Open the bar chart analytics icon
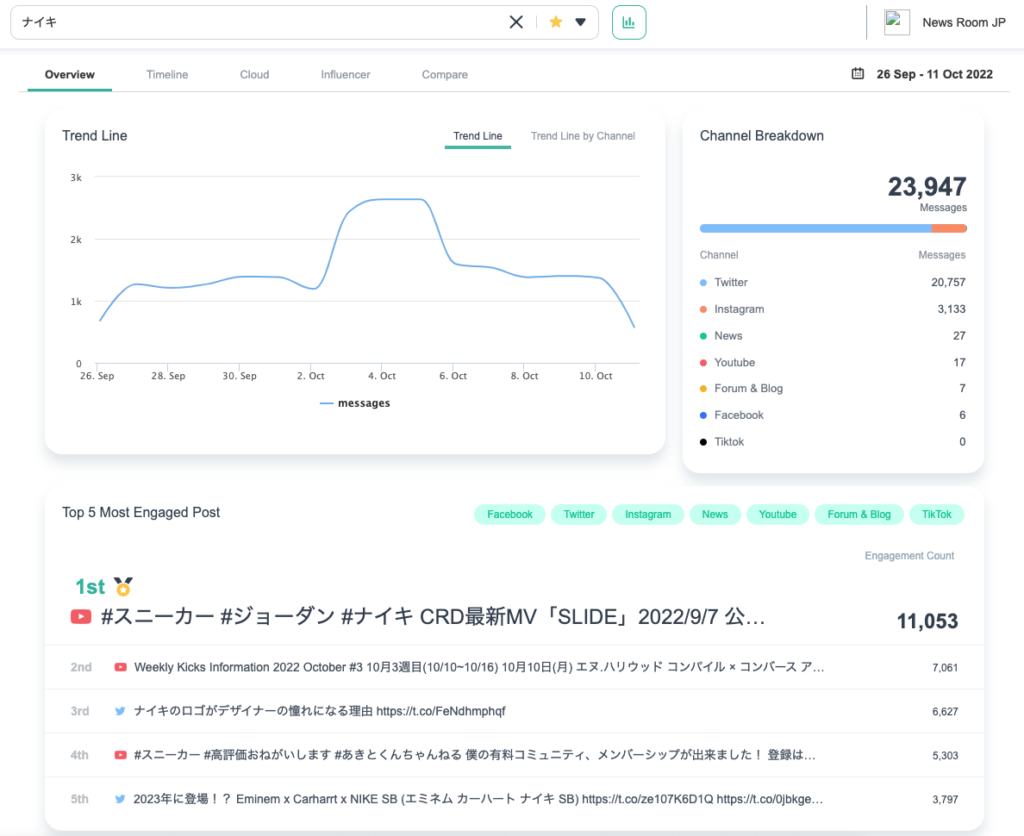Screen dimensions: 1024x836 click(629, 21)
